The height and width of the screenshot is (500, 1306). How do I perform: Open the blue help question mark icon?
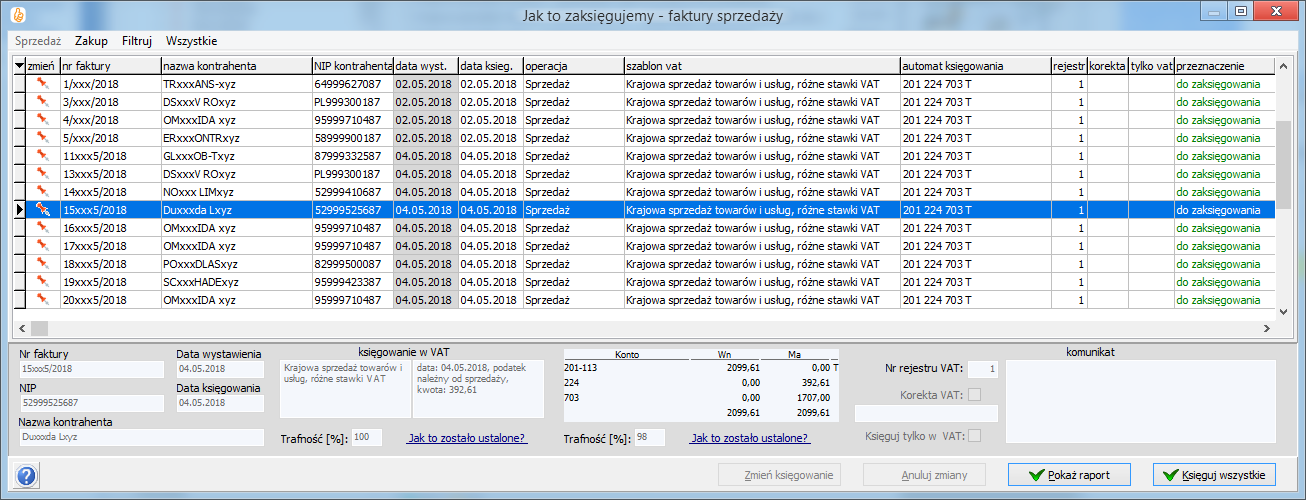[27, 475]
